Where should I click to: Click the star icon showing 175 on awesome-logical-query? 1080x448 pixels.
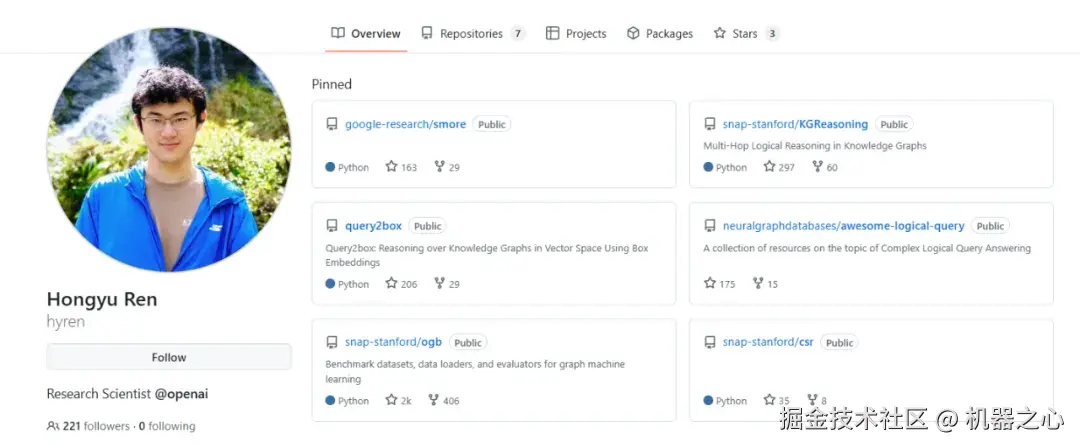click(x=709, y=283)
